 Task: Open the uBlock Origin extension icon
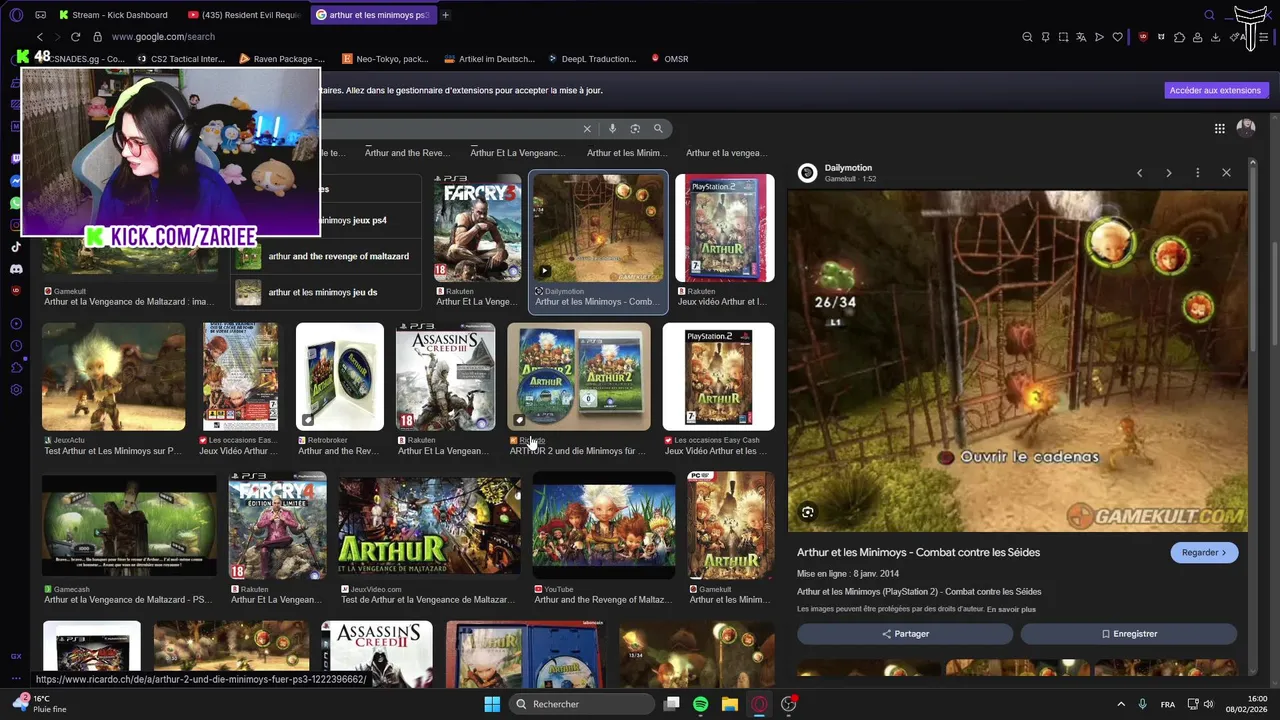1143,37
